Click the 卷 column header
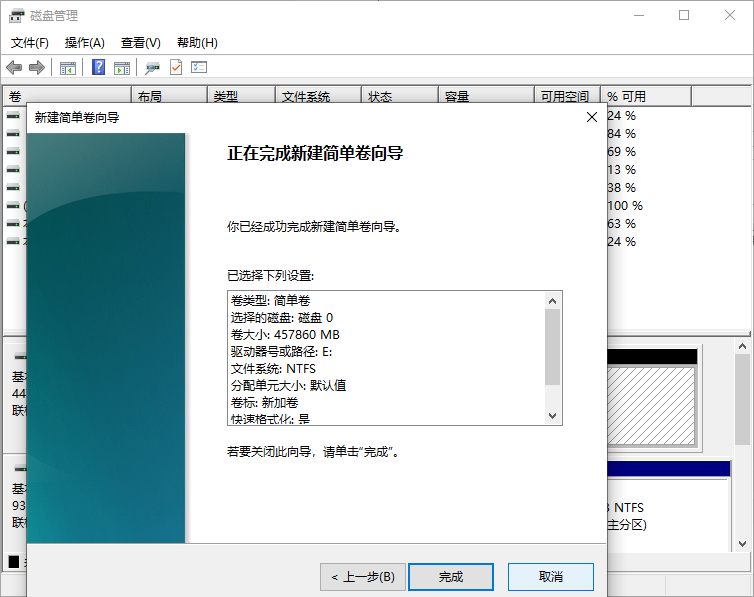The height and width of the screenshot is (597, 754). pyautogui.click(x=67, y=96)
